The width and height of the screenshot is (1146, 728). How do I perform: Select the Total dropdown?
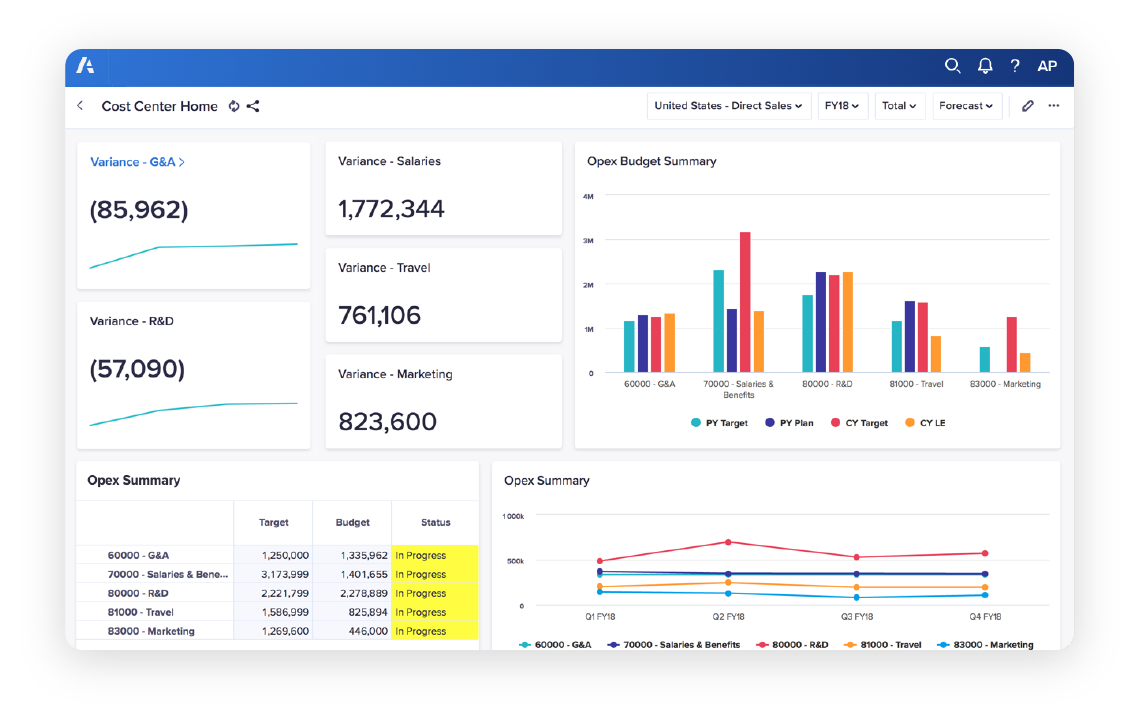click(x=899, y=105)
